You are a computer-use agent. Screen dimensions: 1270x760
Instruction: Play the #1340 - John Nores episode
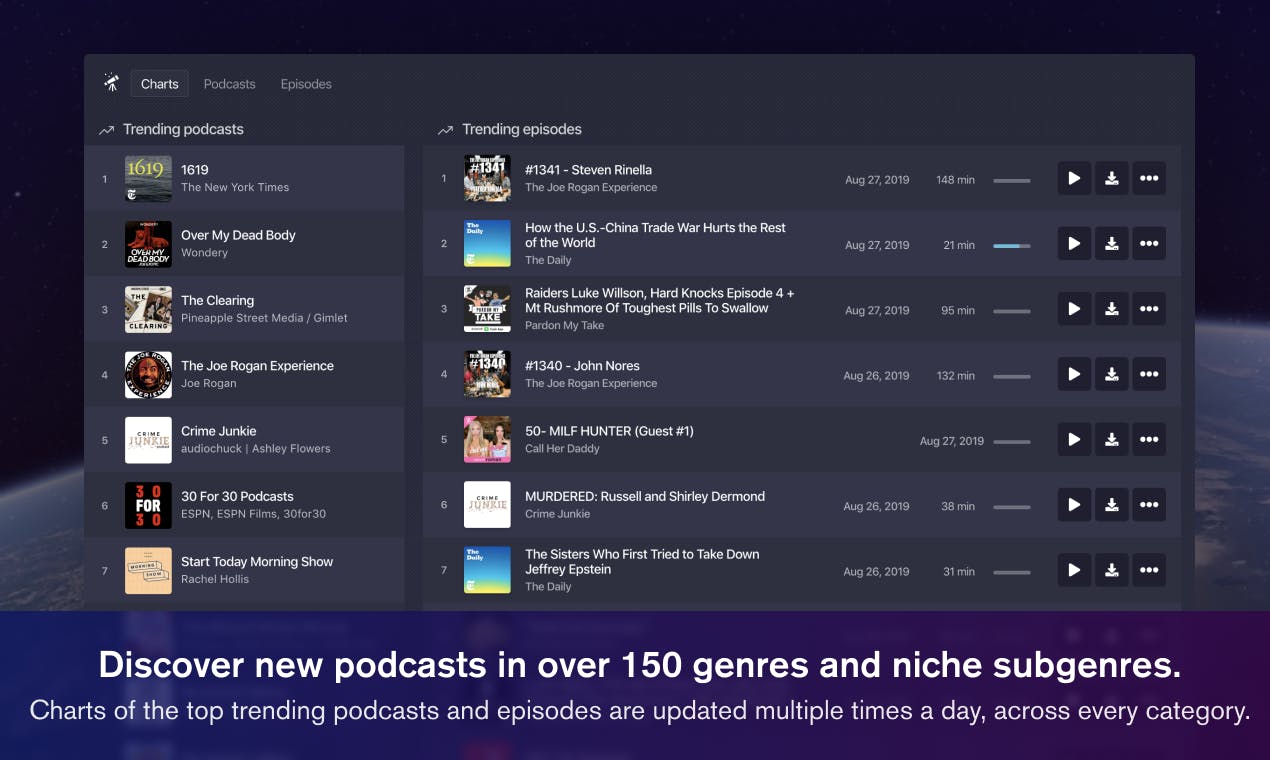1074,374
